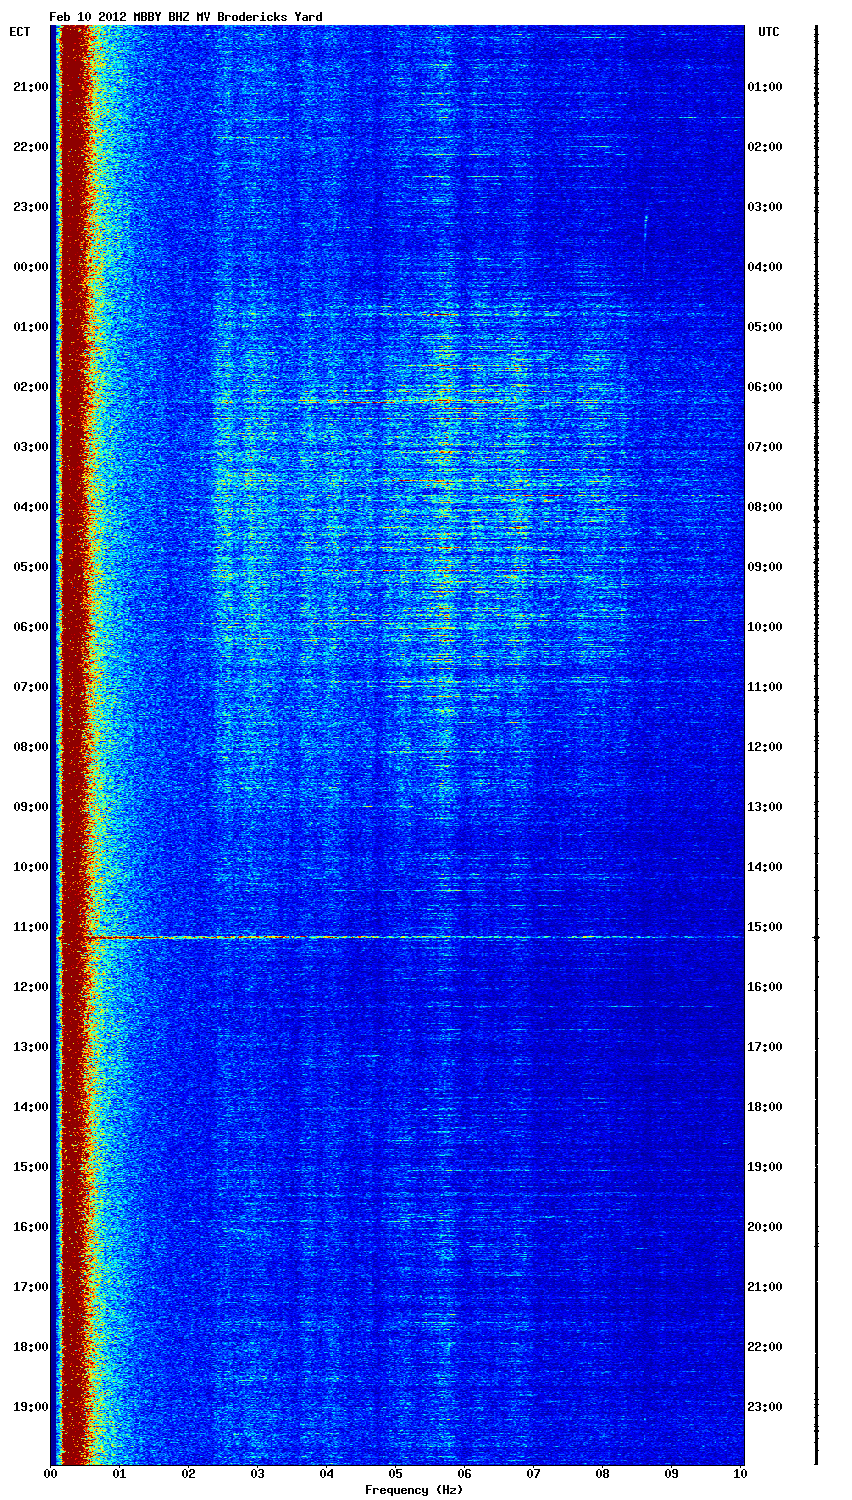Select the ECT axis label '15:00'
The image size is (852, 1500).
tap(30, 1167)
